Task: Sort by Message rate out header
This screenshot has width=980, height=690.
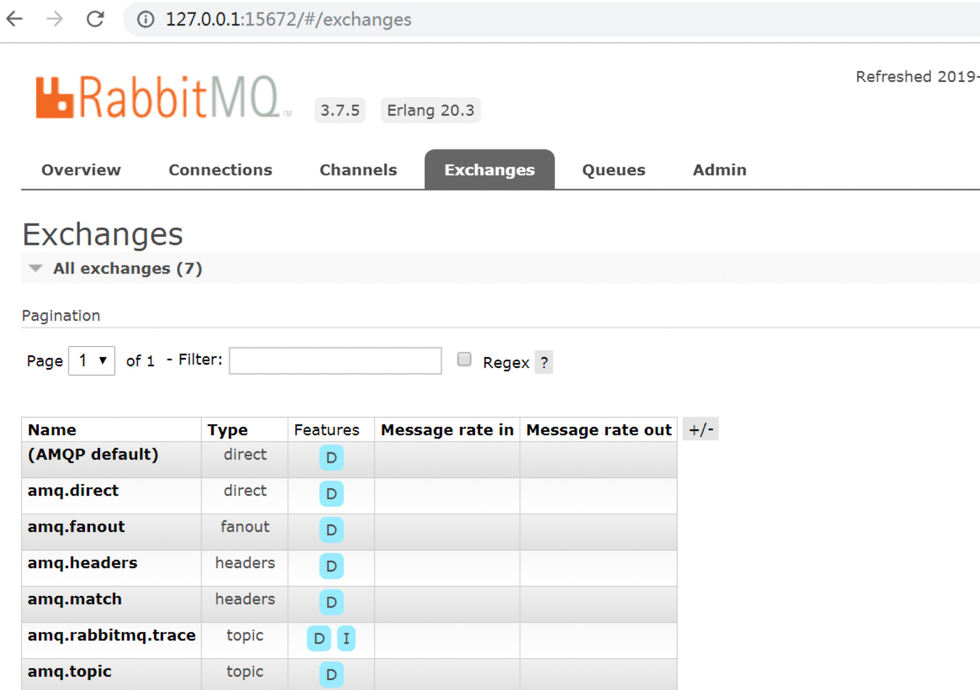Action: click(x=599, y=430)
